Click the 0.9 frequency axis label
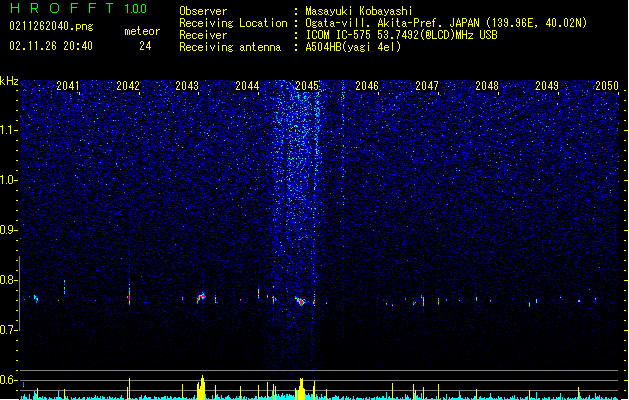Image resolution: width=629 pixels, height=400 pixels. [8, 230]
